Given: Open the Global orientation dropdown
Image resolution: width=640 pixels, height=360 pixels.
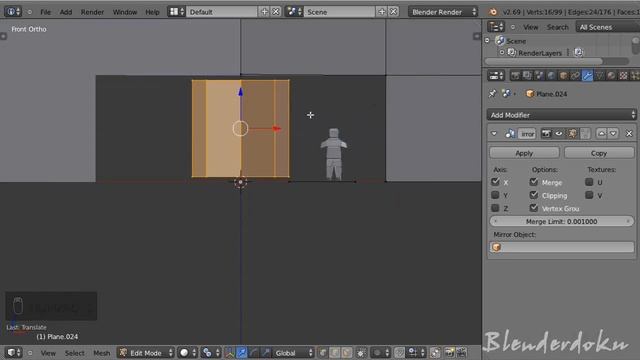Looking at the screenshot, I should coord(293,352).
